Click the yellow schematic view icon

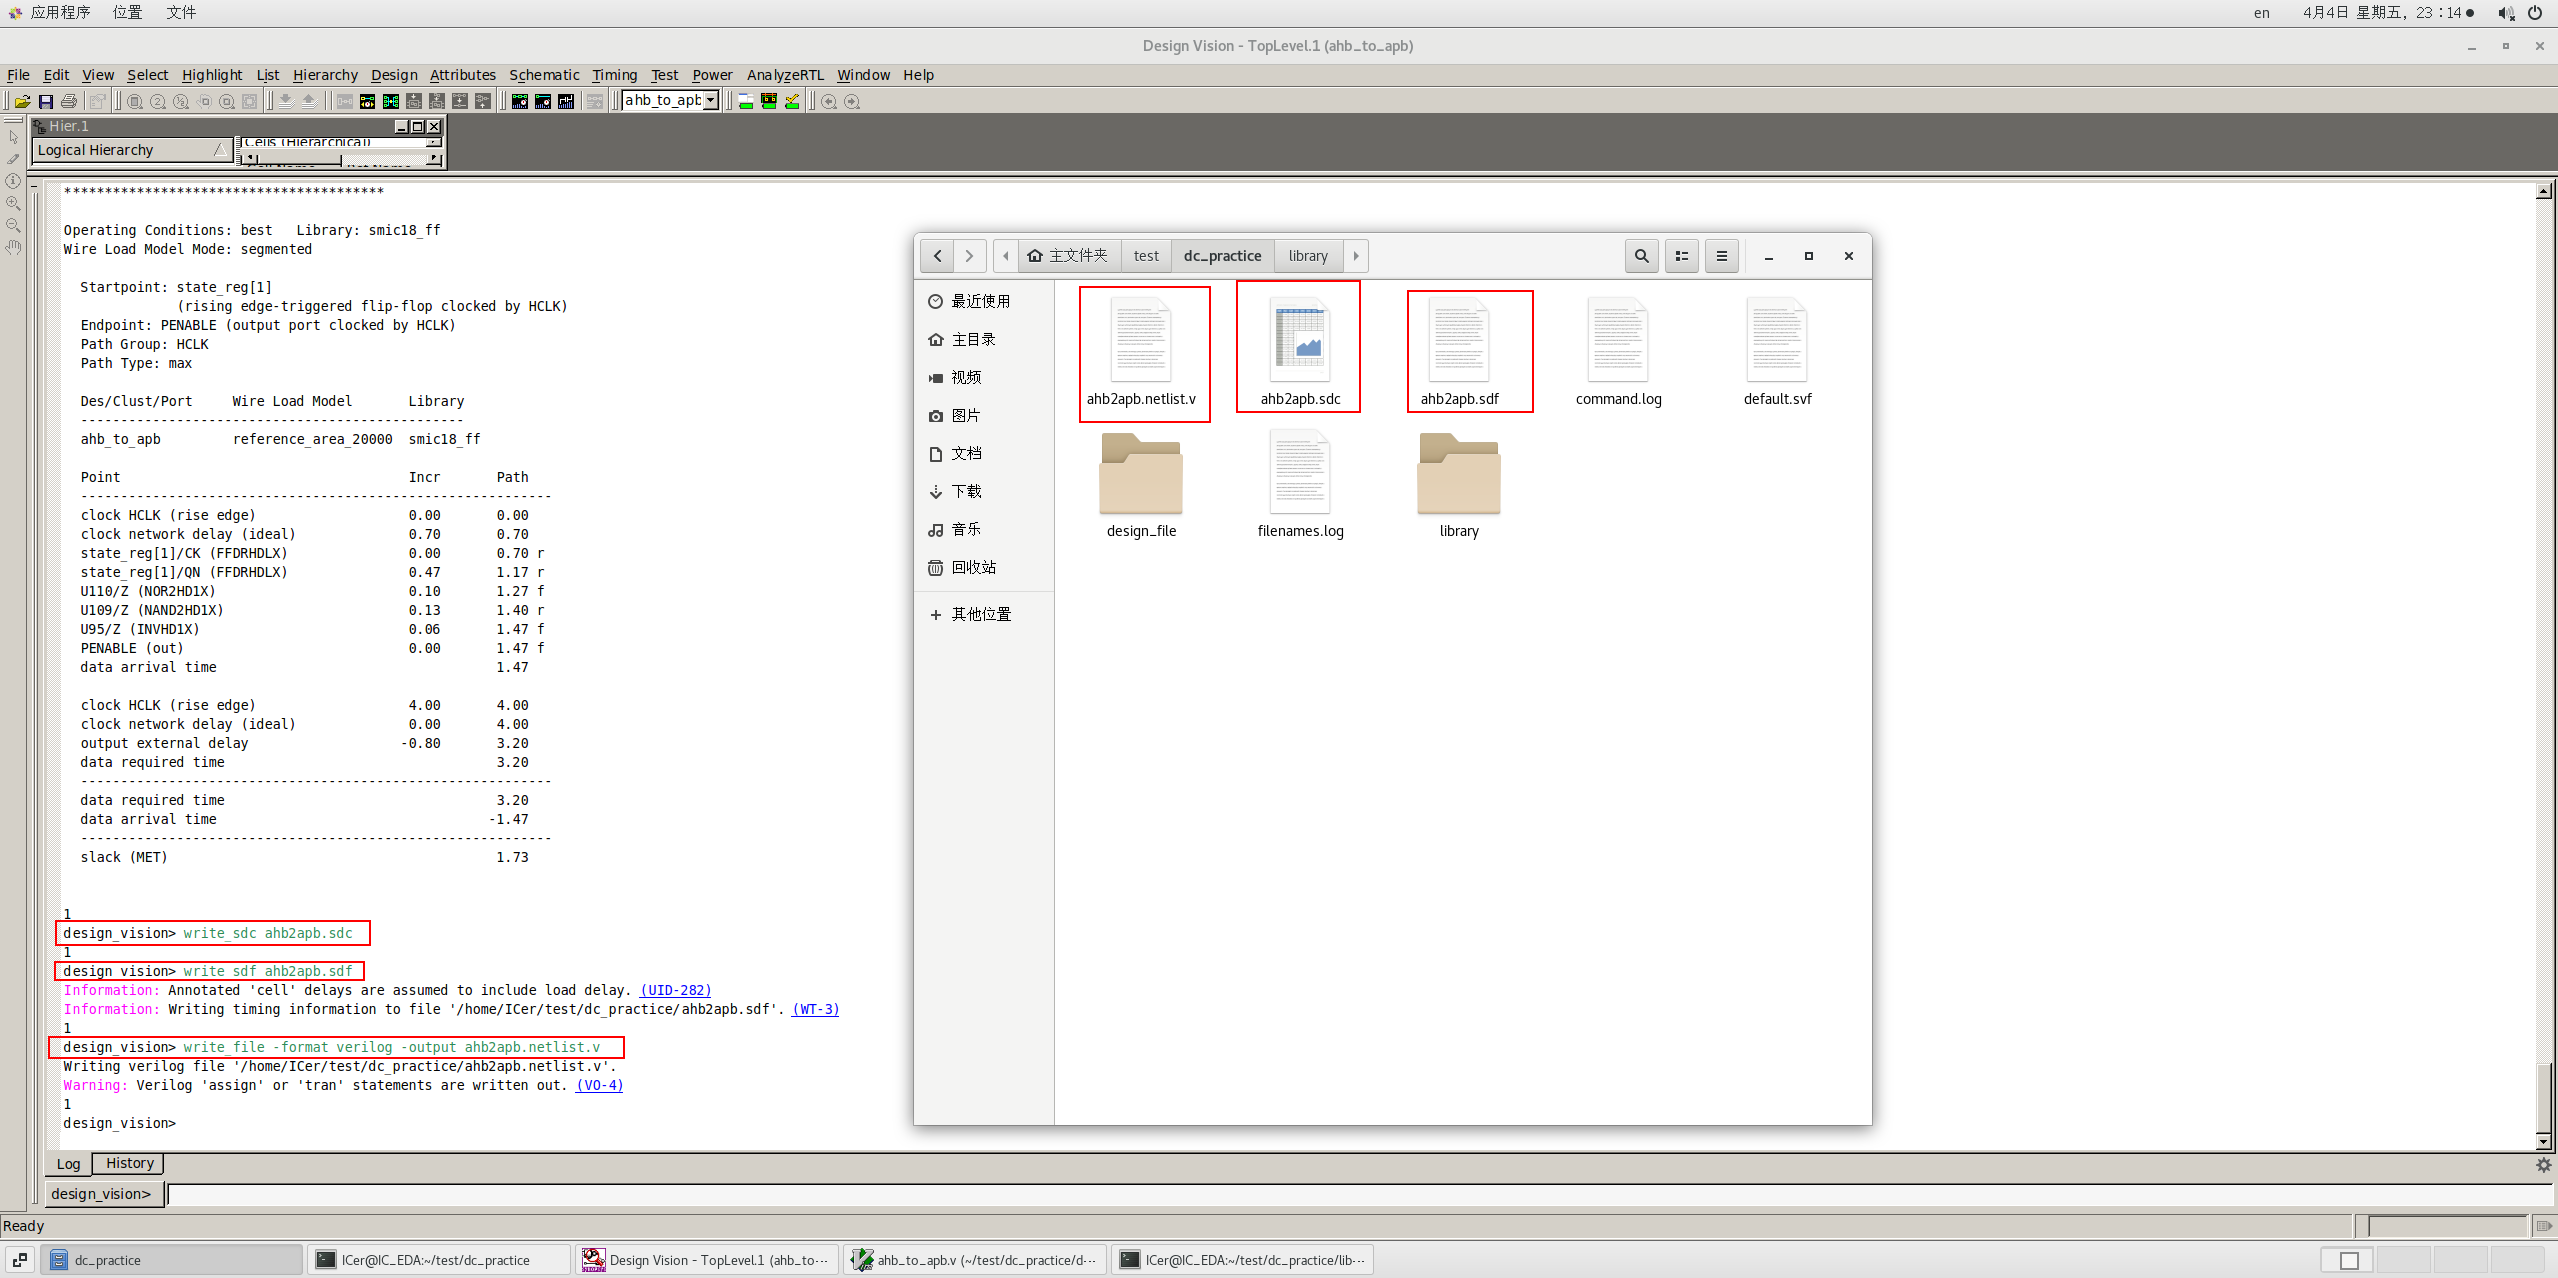coord(367,101)
